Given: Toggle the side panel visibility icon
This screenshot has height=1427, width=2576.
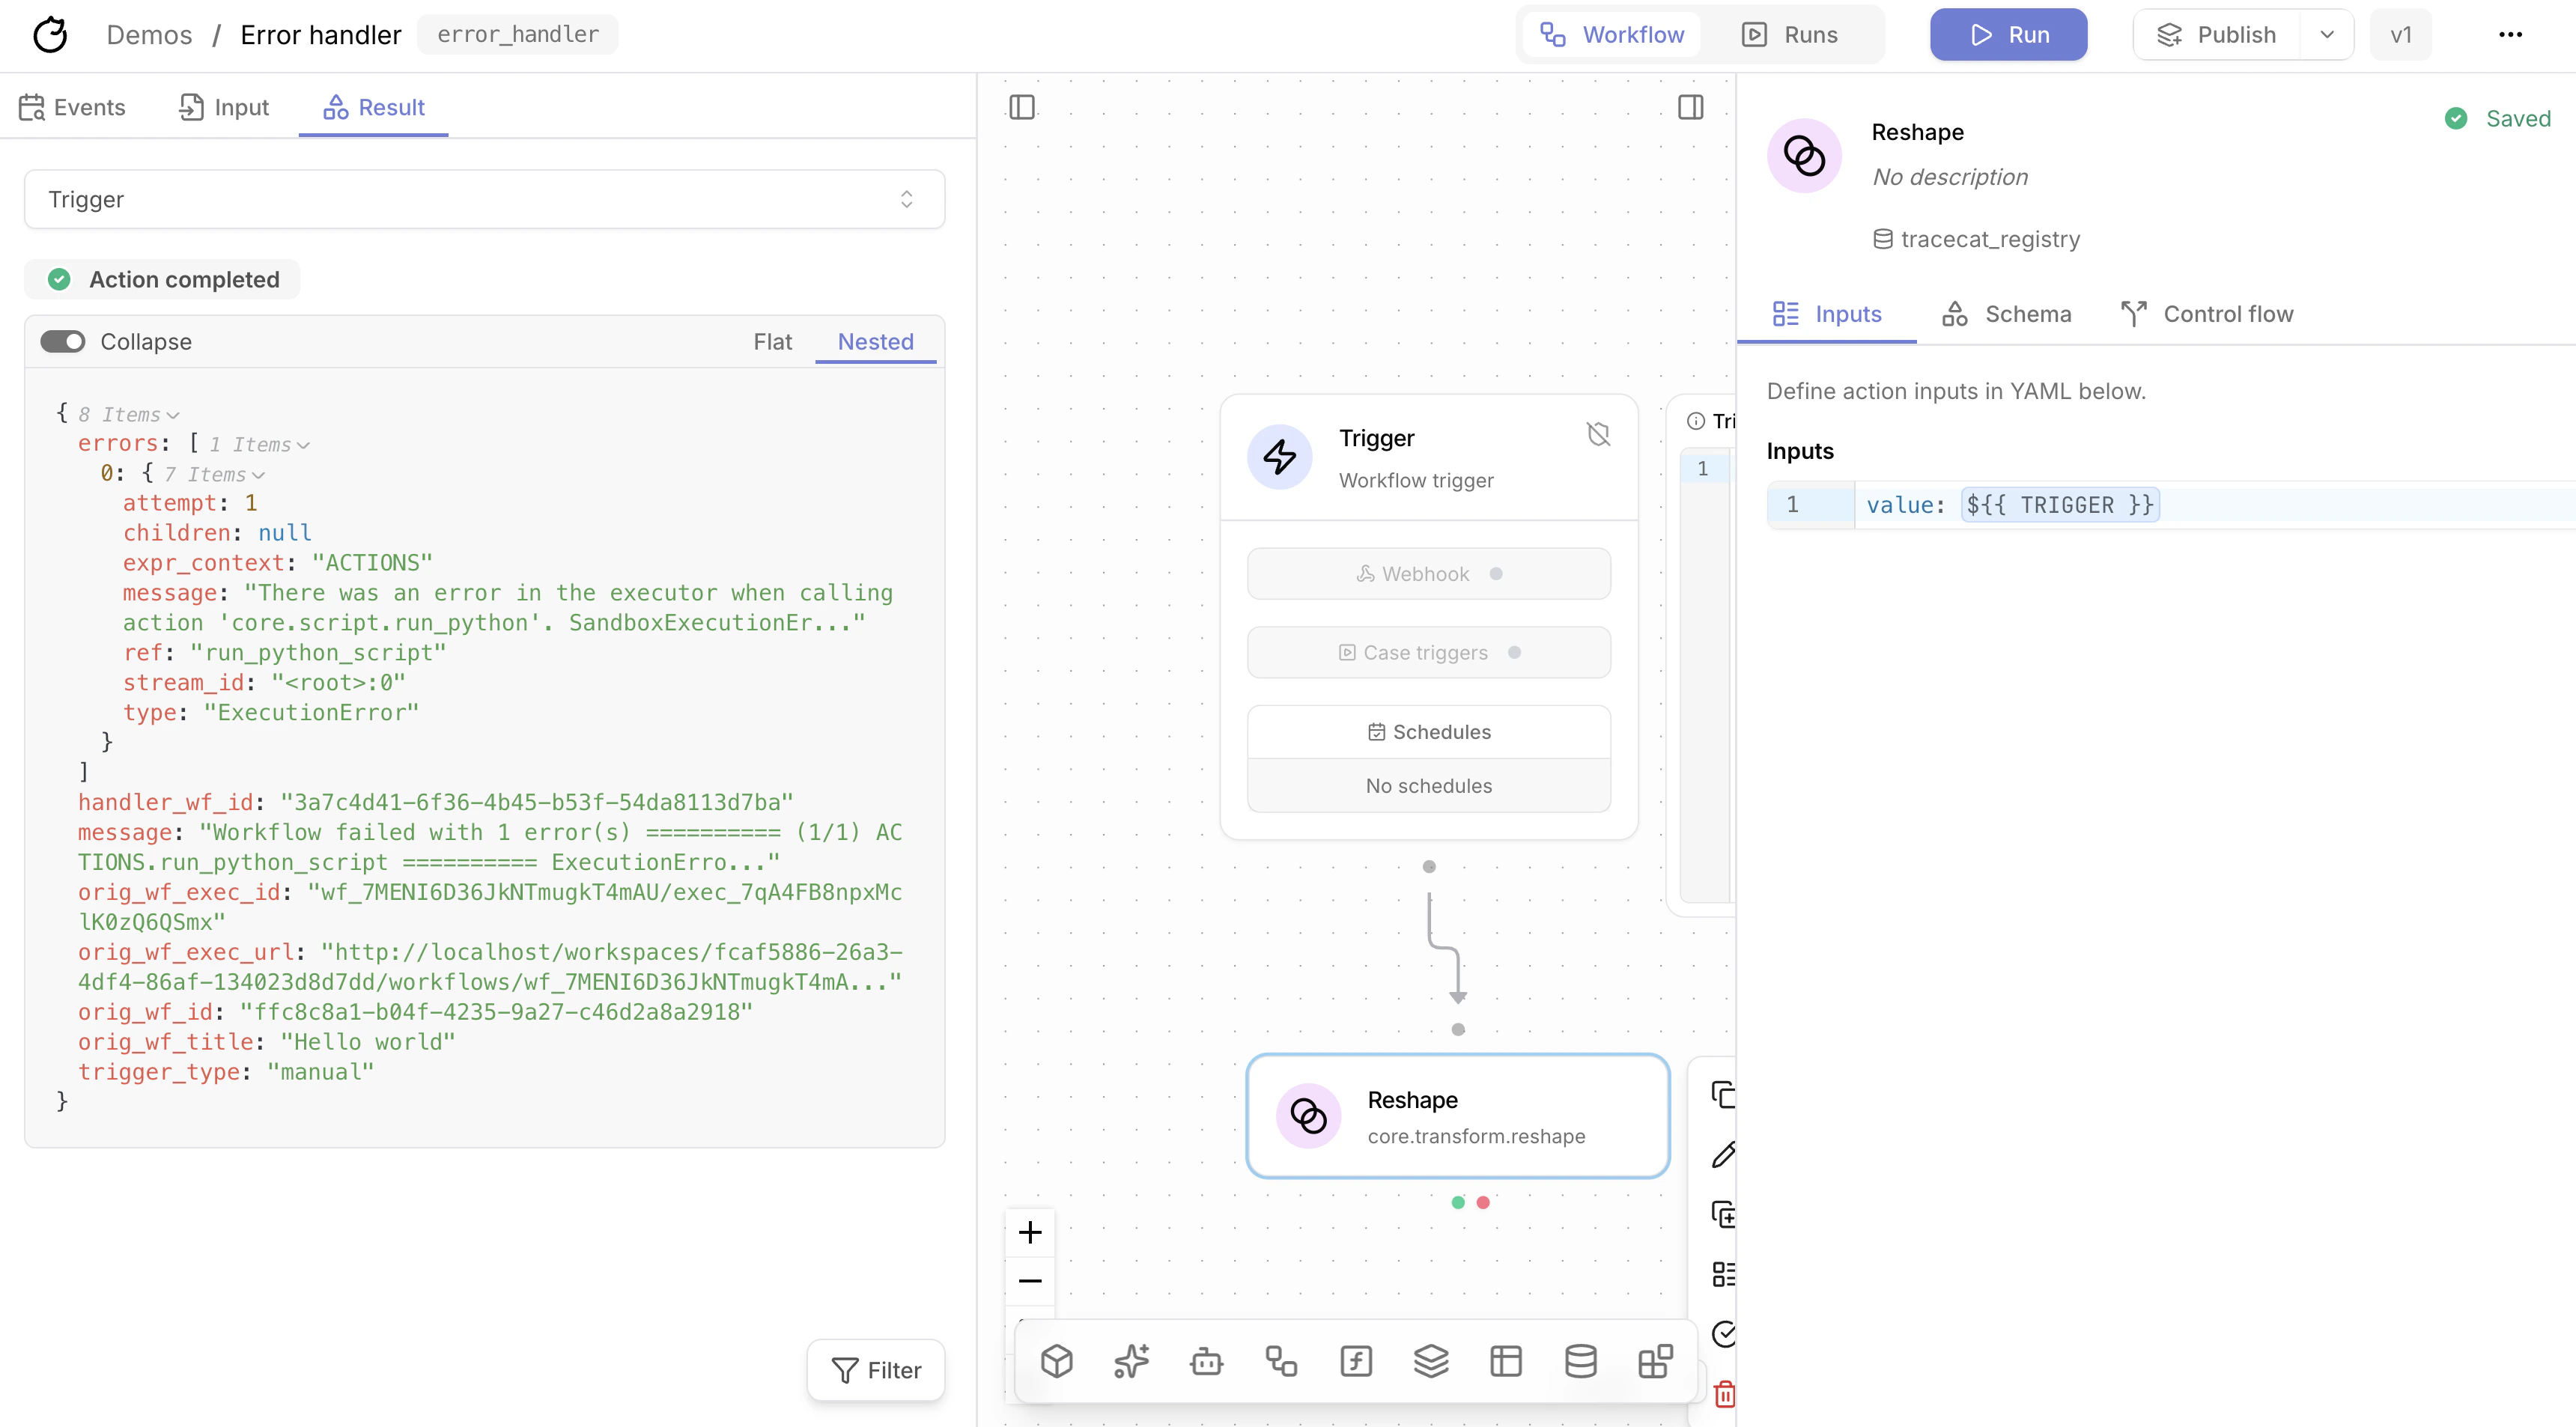Looking at the screenshot, I should click(1021, 106).
